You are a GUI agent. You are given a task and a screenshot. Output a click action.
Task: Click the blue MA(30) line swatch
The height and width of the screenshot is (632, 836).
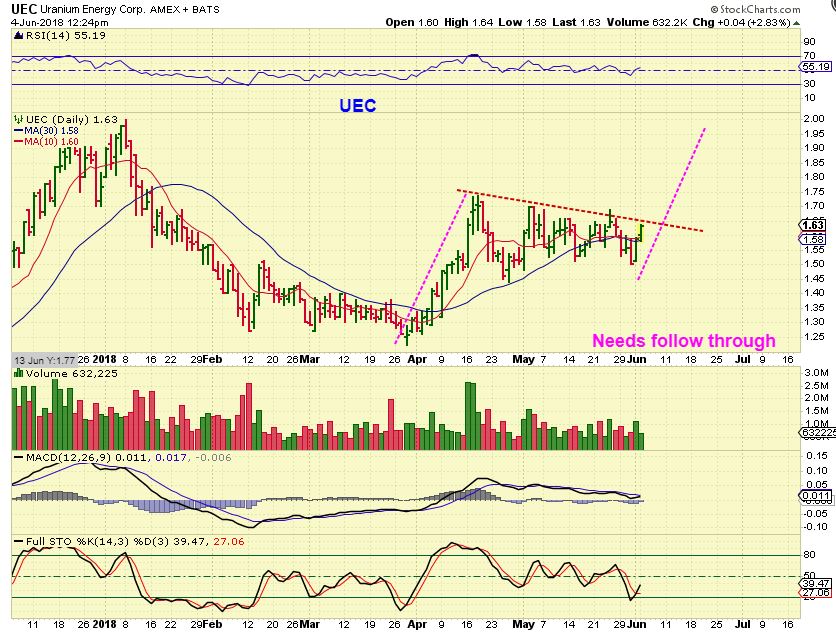(x=19, y=131)
